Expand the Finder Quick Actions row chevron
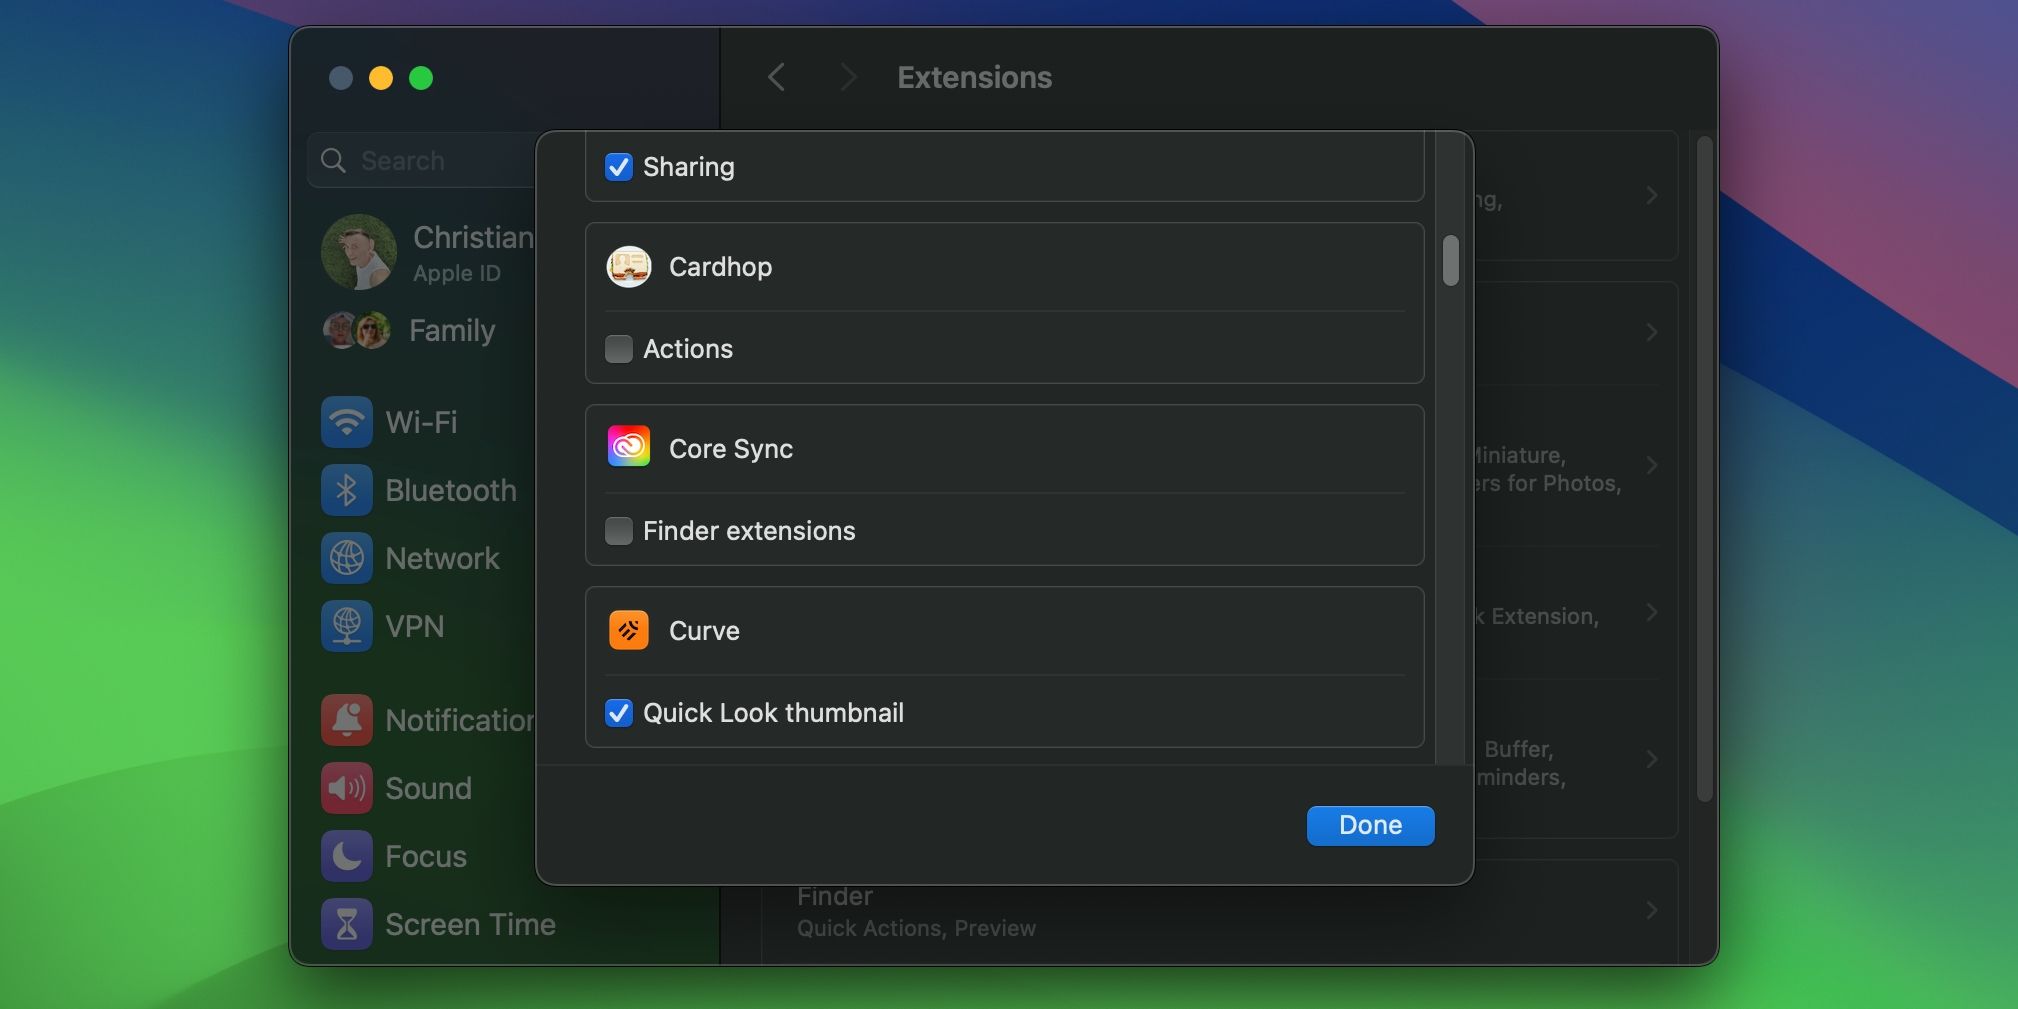The width and height of the screenshot is (2018, 1009). (x=1650, y=909)
